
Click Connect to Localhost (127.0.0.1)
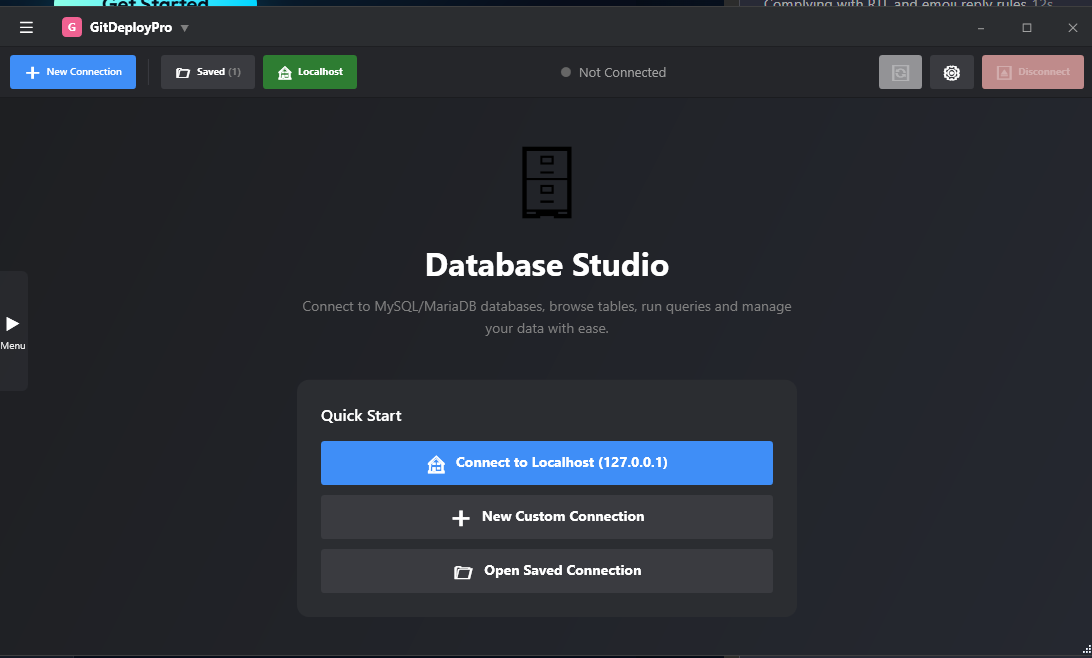point(546,463)
